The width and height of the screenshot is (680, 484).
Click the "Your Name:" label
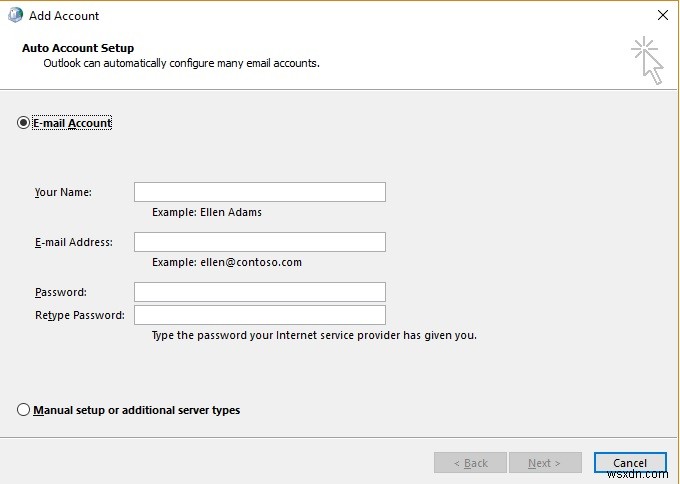(x=63, y=192)
